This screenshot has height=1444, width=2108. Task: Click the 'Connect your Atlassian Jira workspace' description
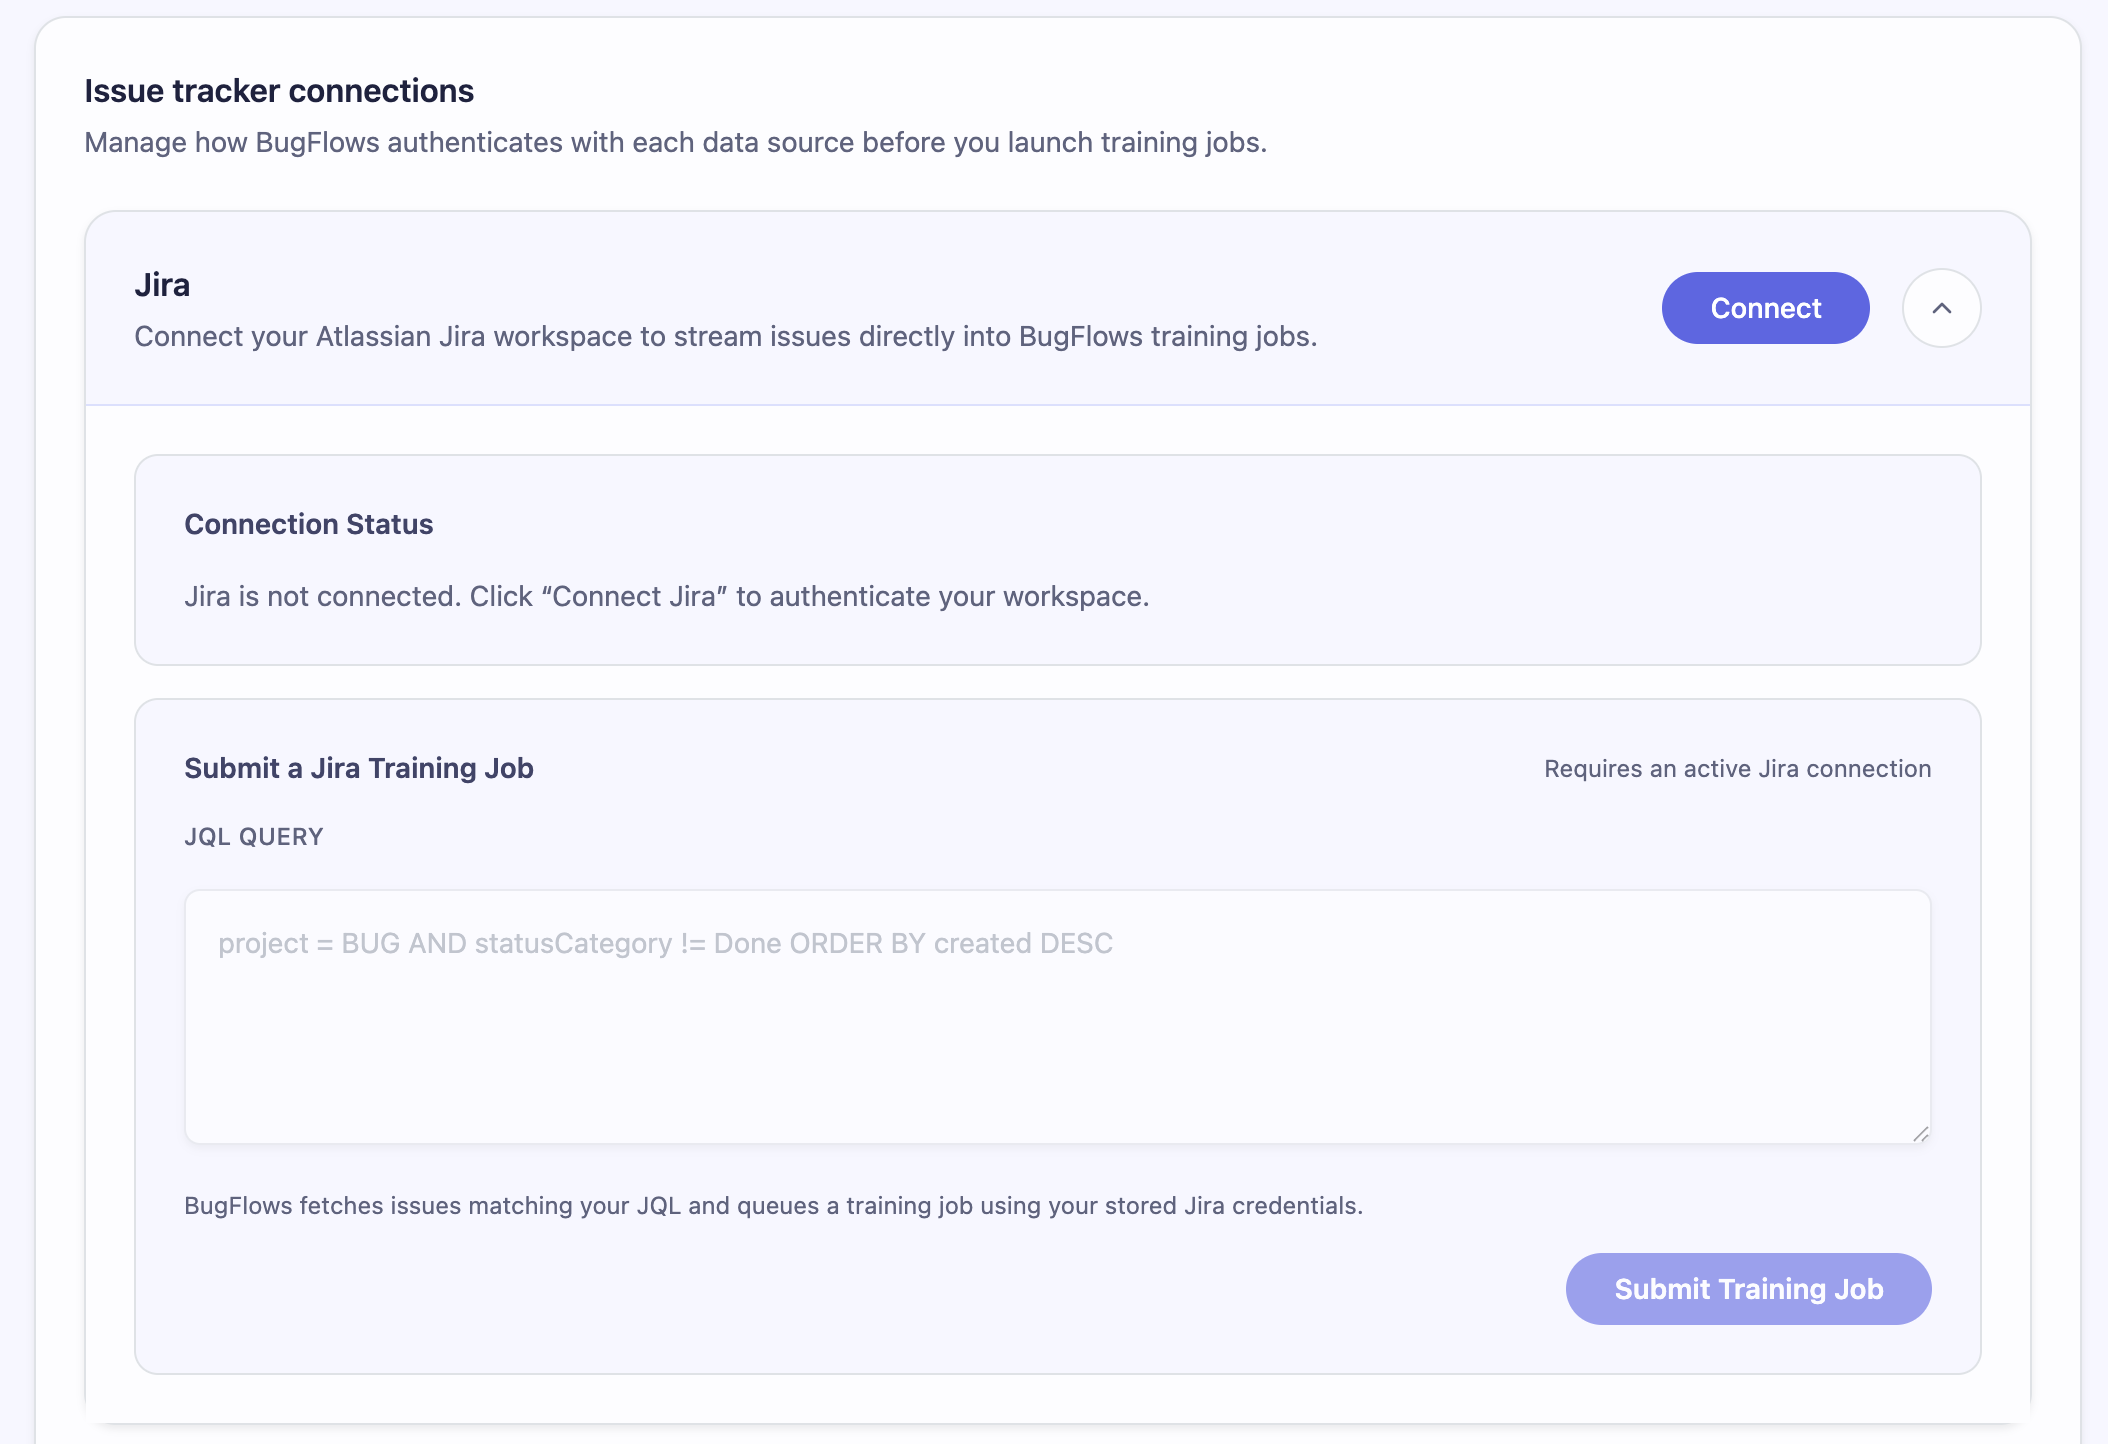(725, 337)
